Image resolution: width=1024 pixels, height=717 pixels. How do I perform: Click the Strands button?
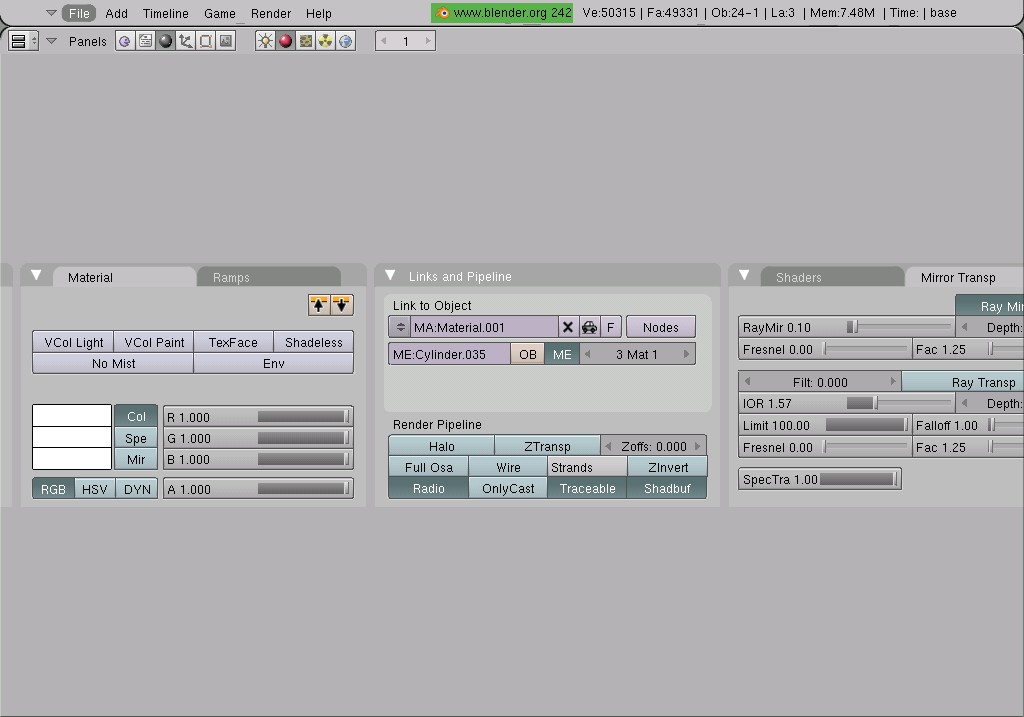pyautogui.click(x=587, y=467)
